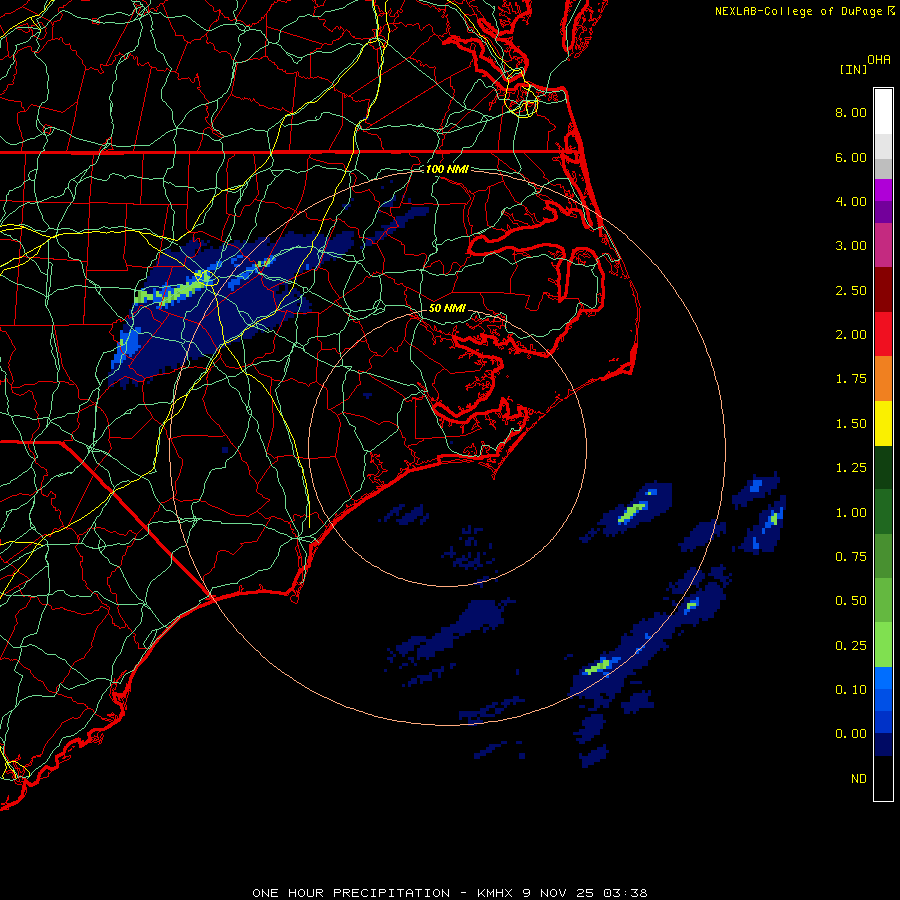Click the darkest green 1.25 legend swatch

click(883, 467)
